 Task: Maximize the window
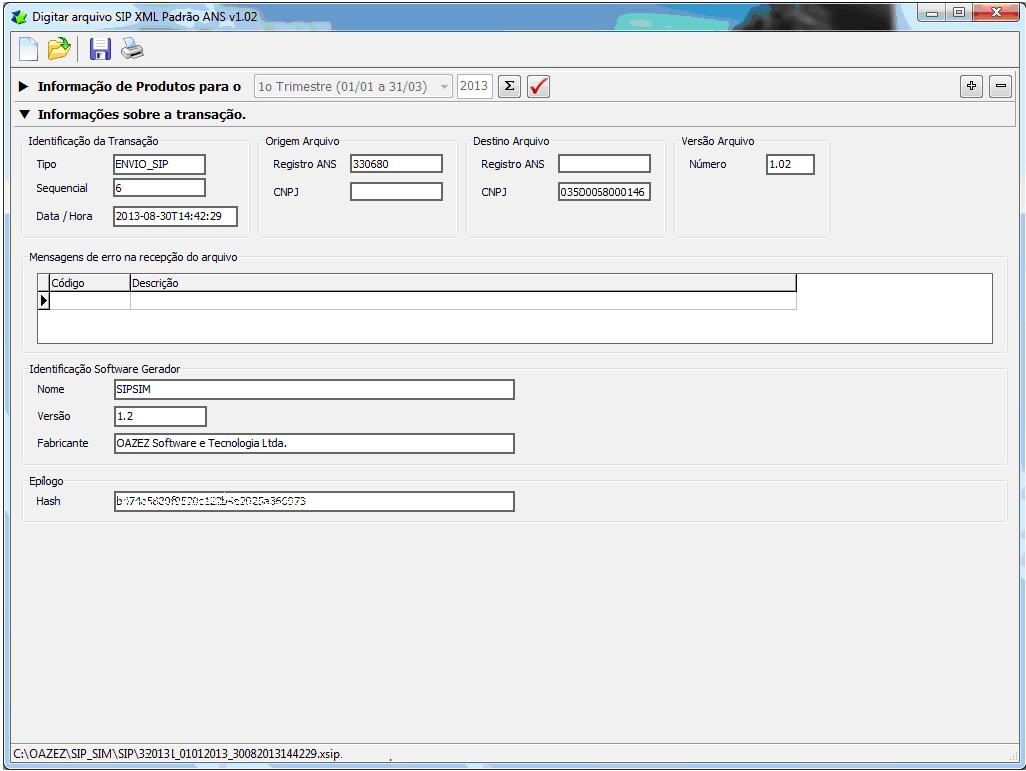pos(959,12)
